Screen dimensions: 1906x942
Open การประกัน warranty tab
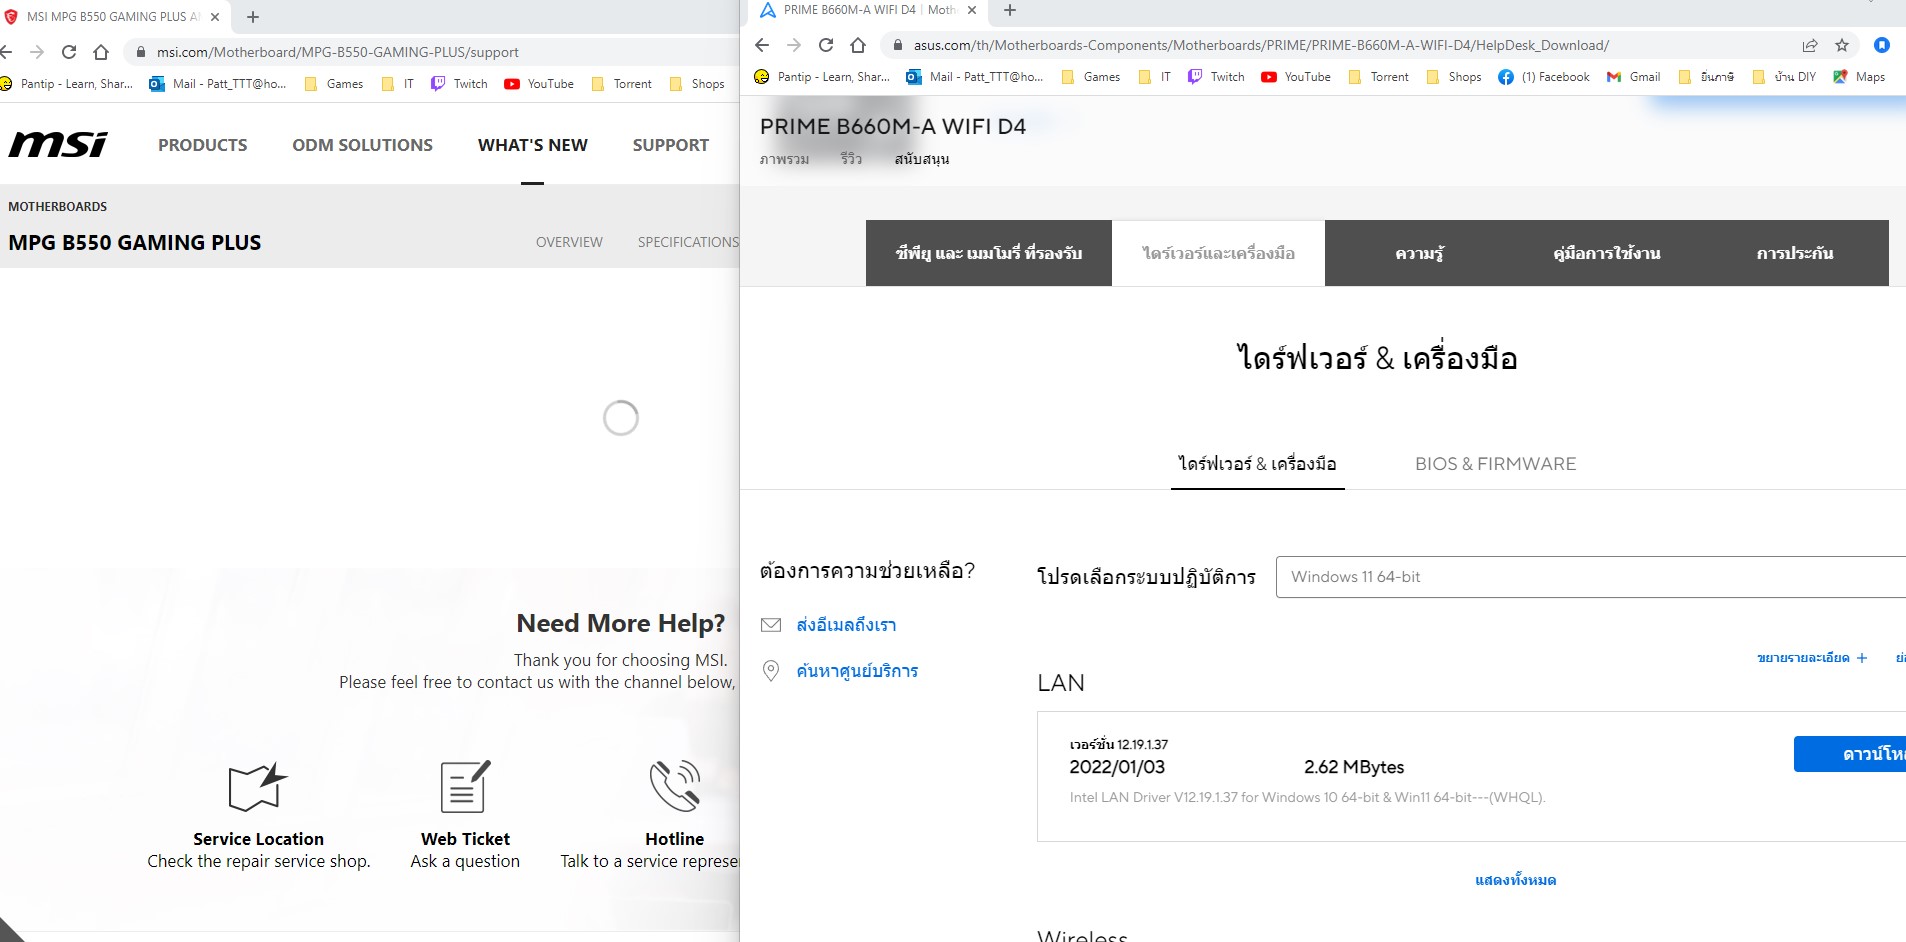(1795, 253)
